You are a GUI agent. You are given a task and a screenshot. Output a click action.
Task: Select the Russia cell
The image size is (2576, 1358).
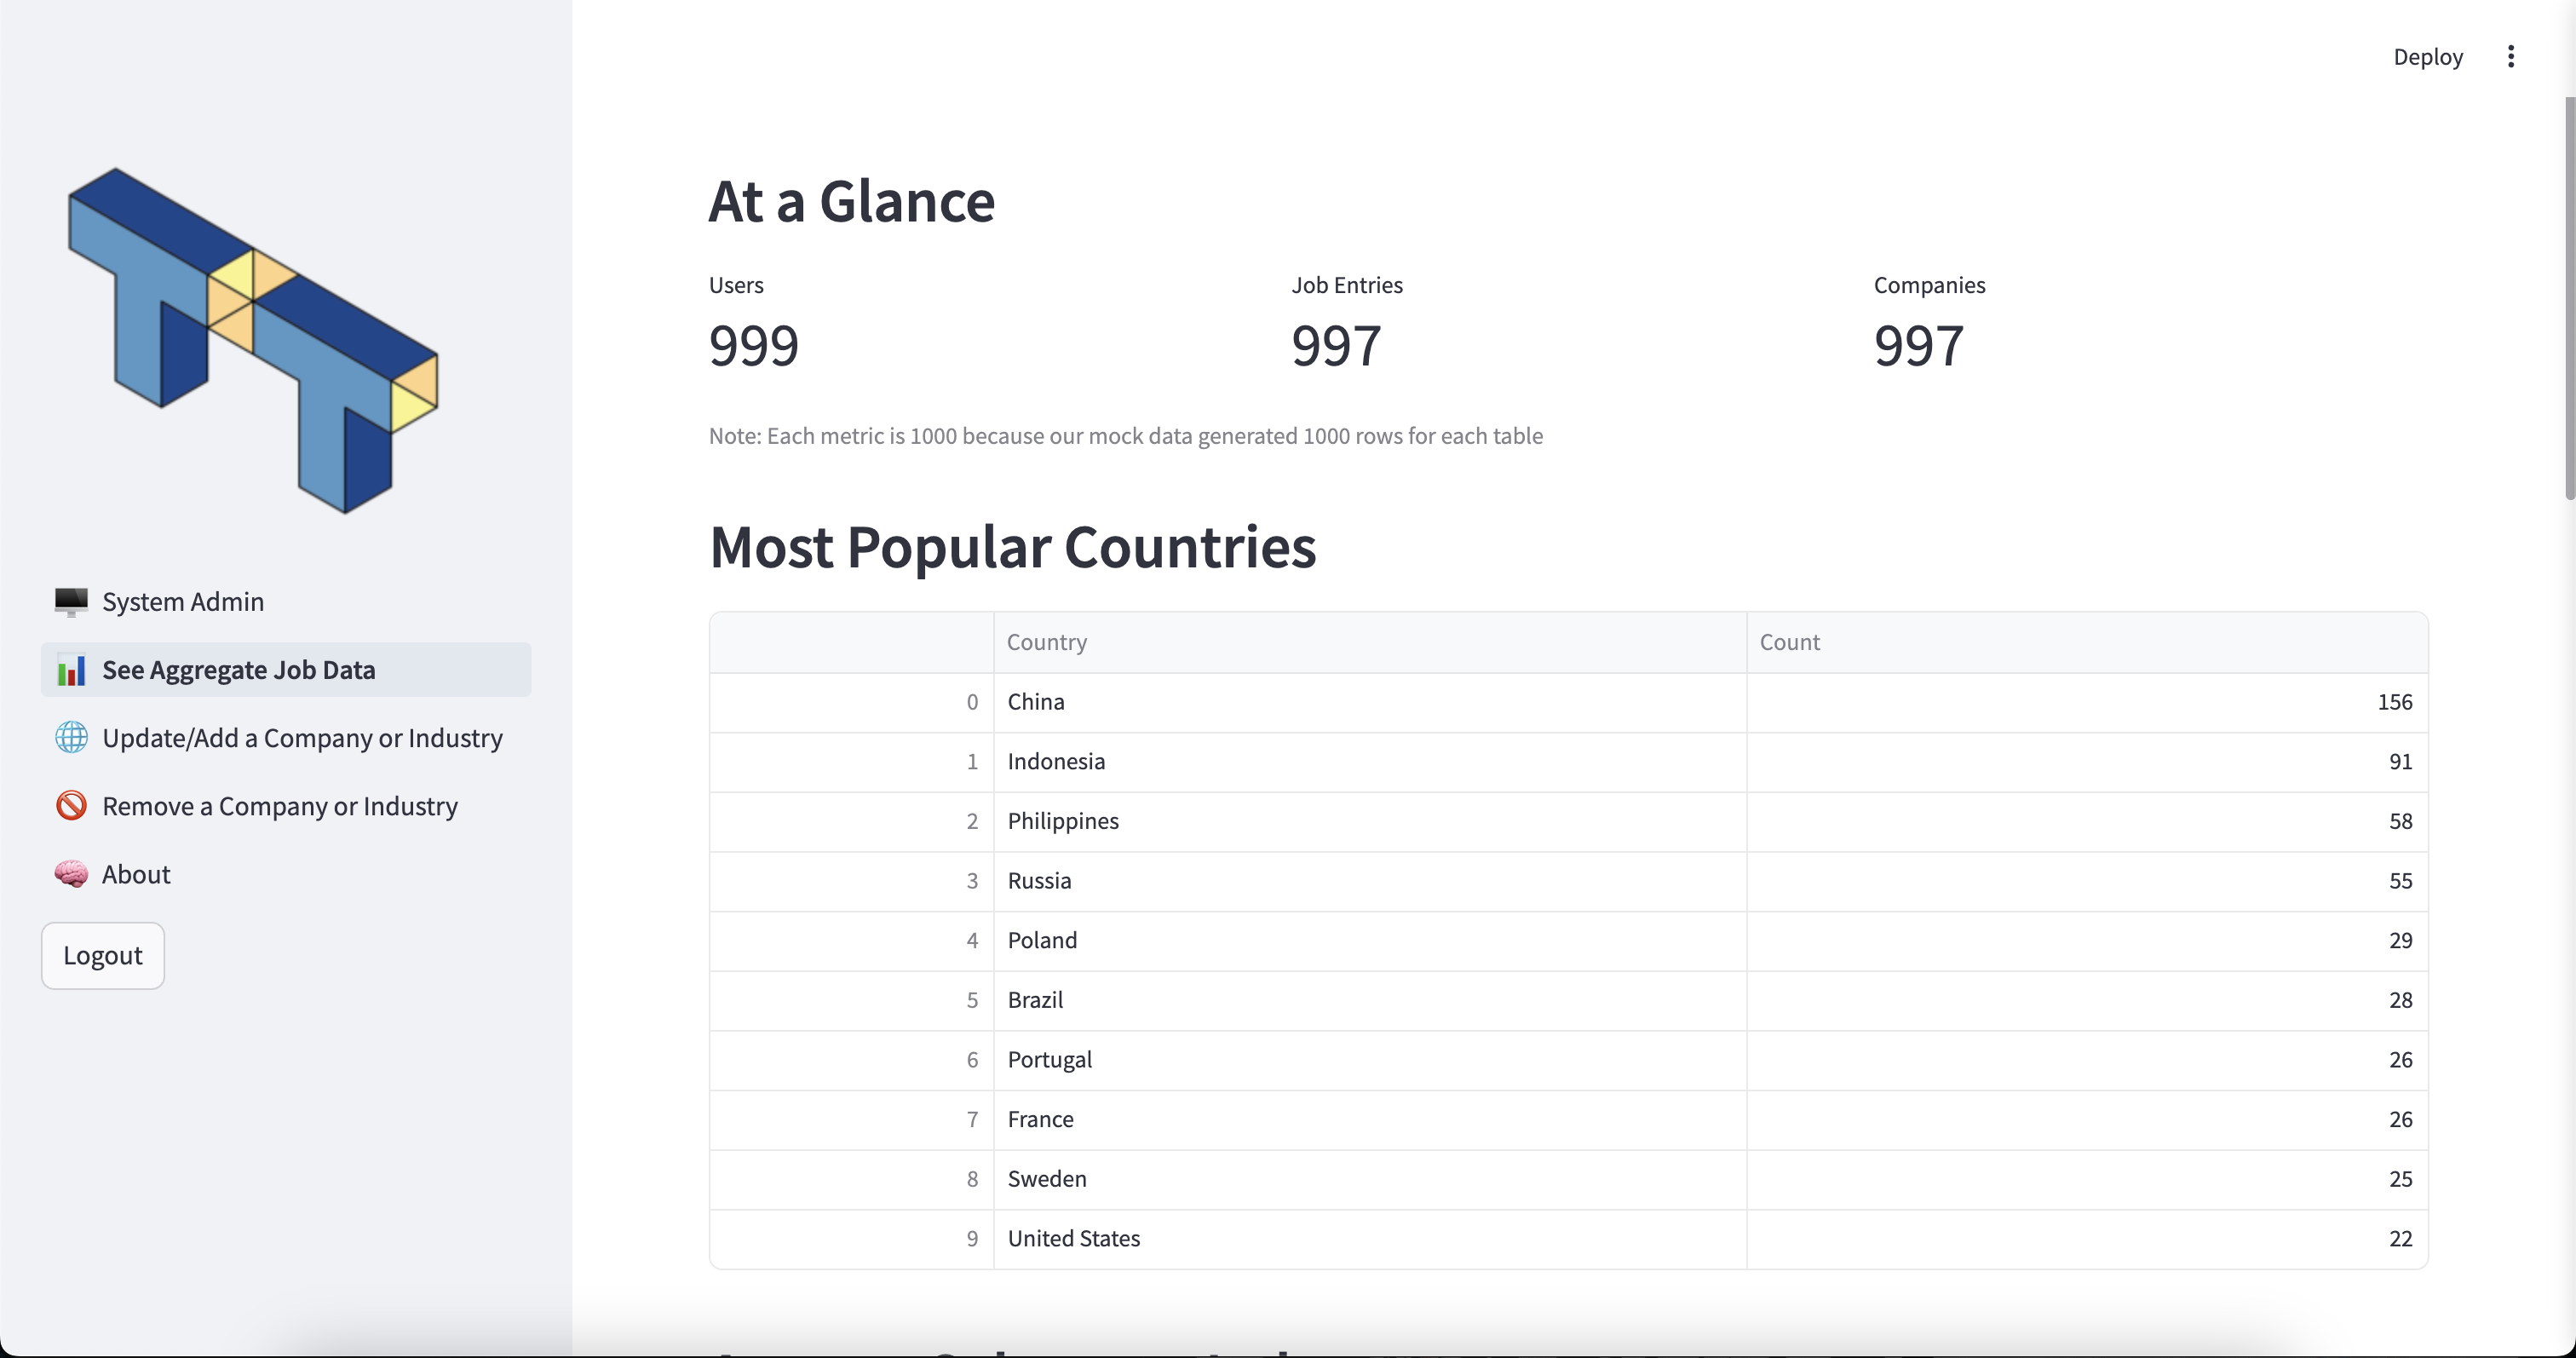pyautogui.click(x=1370, y=881)
